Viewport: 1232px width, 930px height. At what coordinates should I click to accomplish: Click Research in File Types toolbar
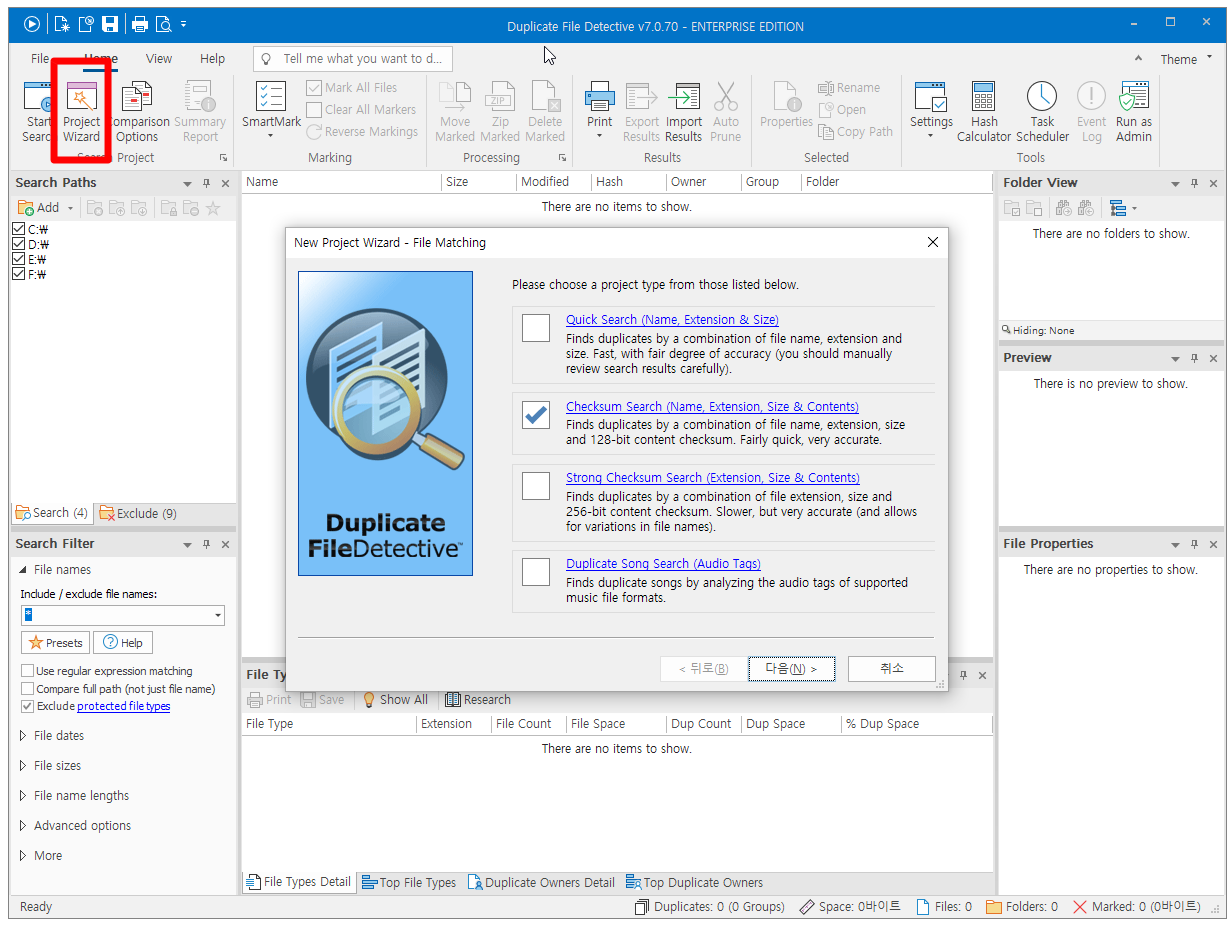coord(478,700)
